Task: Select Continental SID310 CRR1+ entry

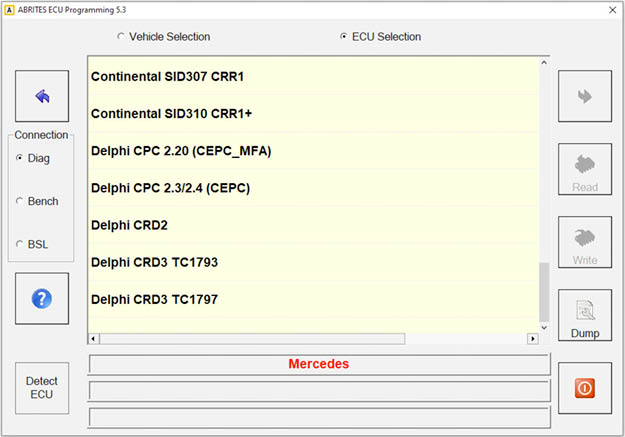Action: click(x=171, y=114)
